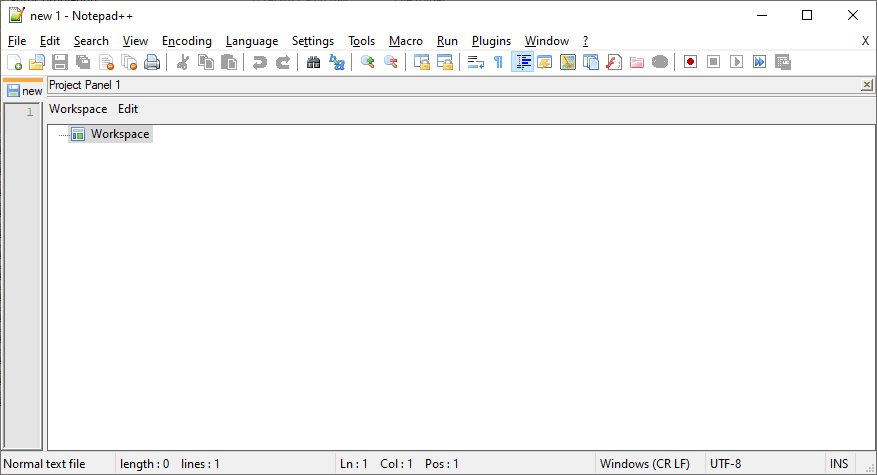The height and width of the screenshot is (475, 877).
Task: Open the Function List panel icon
Action: click(614, 62)
